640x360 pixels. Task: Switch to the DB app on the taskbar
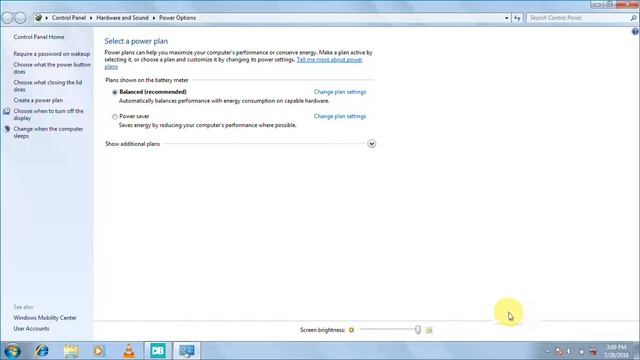(x=158, y=351)
